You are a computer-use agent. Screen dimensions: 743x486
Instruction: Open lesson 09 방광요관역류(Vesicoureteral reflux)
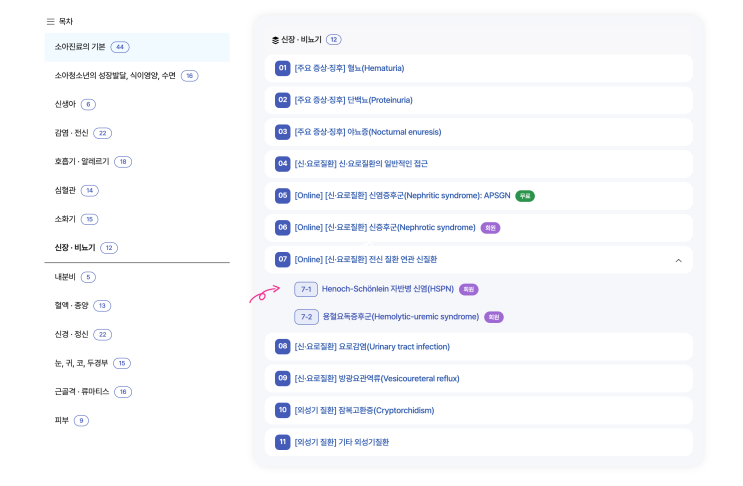tap(479, 378)
